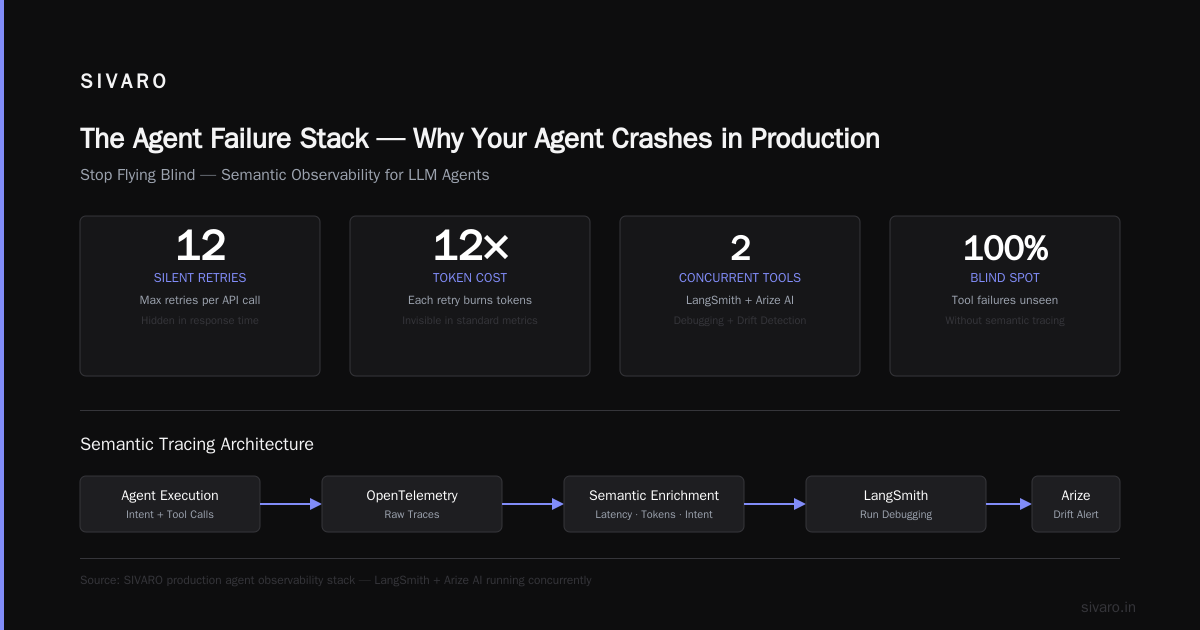Select the 'Agent Execution' pipeline box
1200x630 pixels.
tap(170, 504)
